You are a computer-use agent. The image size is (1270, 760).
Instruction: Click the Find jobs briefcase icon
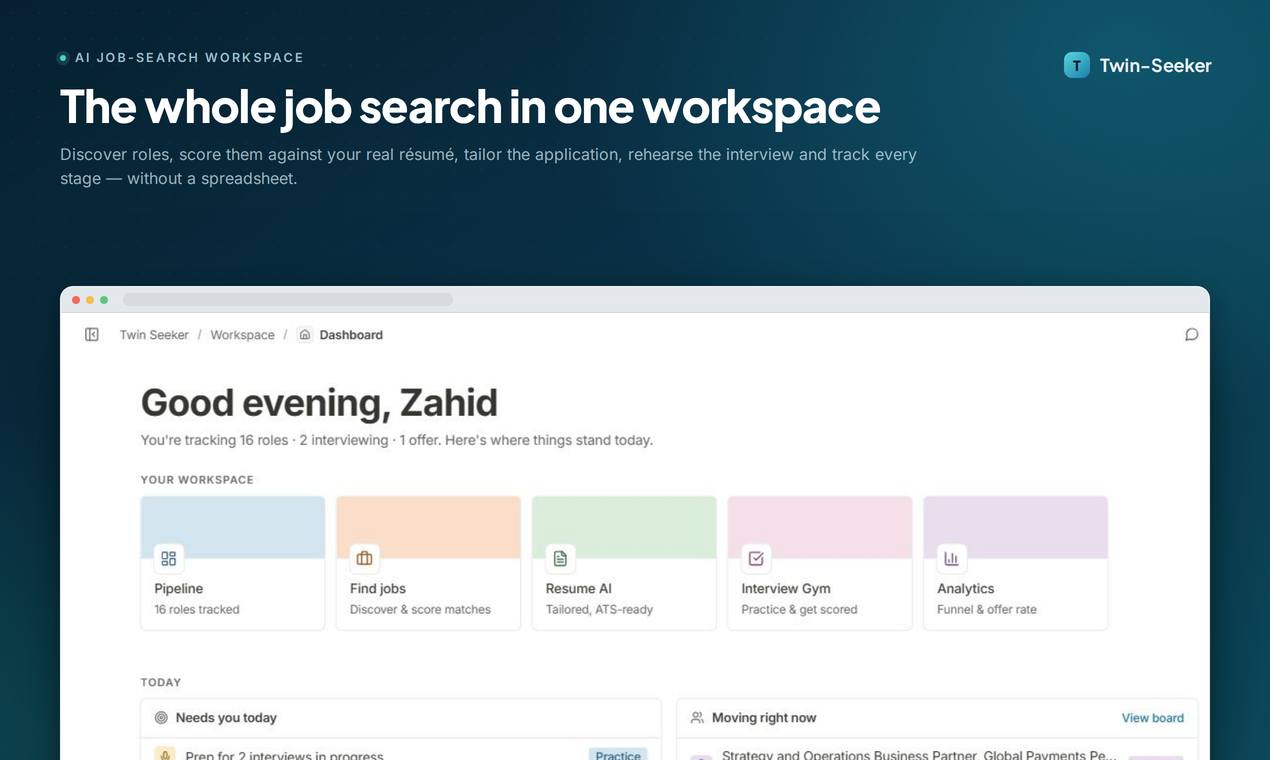tap(364, 558)
